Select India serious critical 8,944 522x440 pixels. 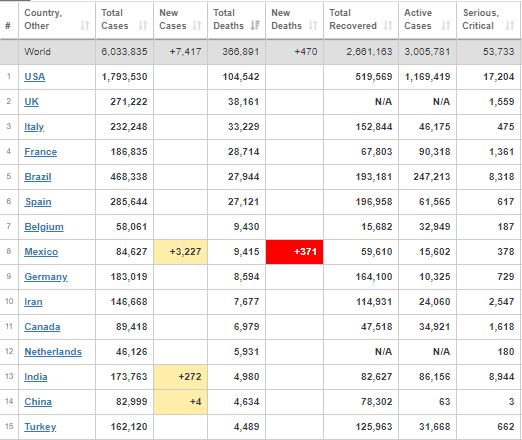501,377
